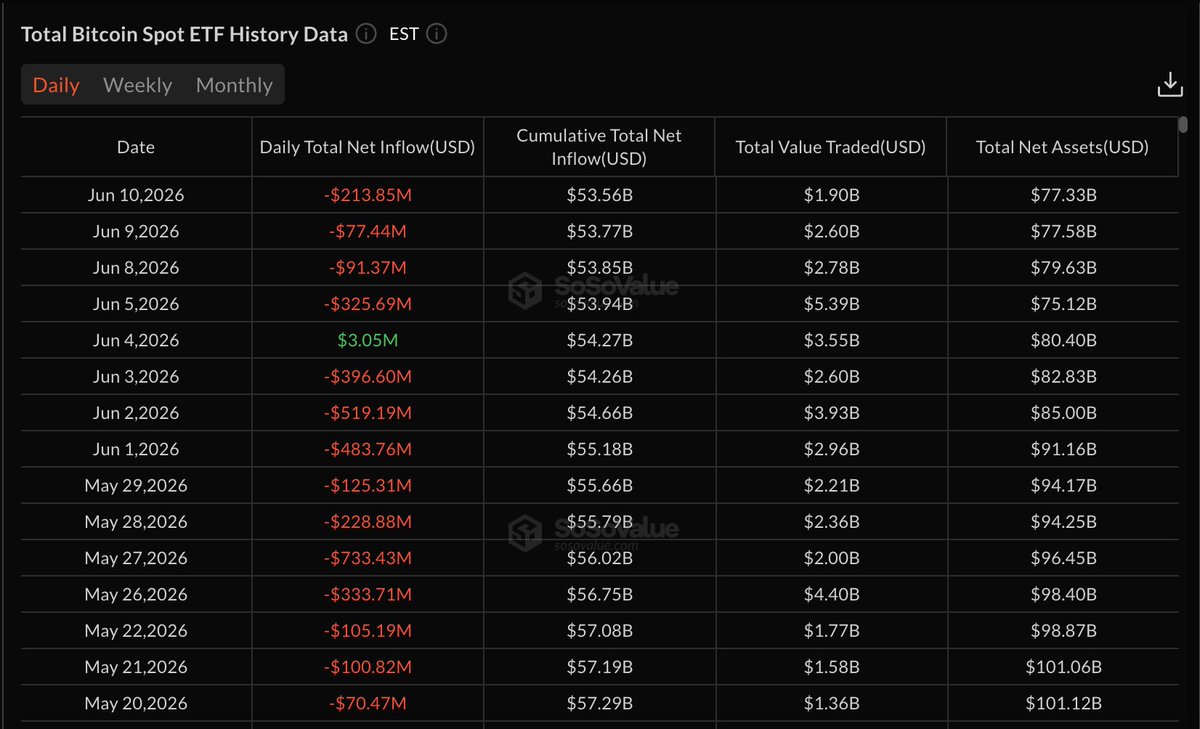Select the Jun 3,2026 date cell

click(136, 376)
